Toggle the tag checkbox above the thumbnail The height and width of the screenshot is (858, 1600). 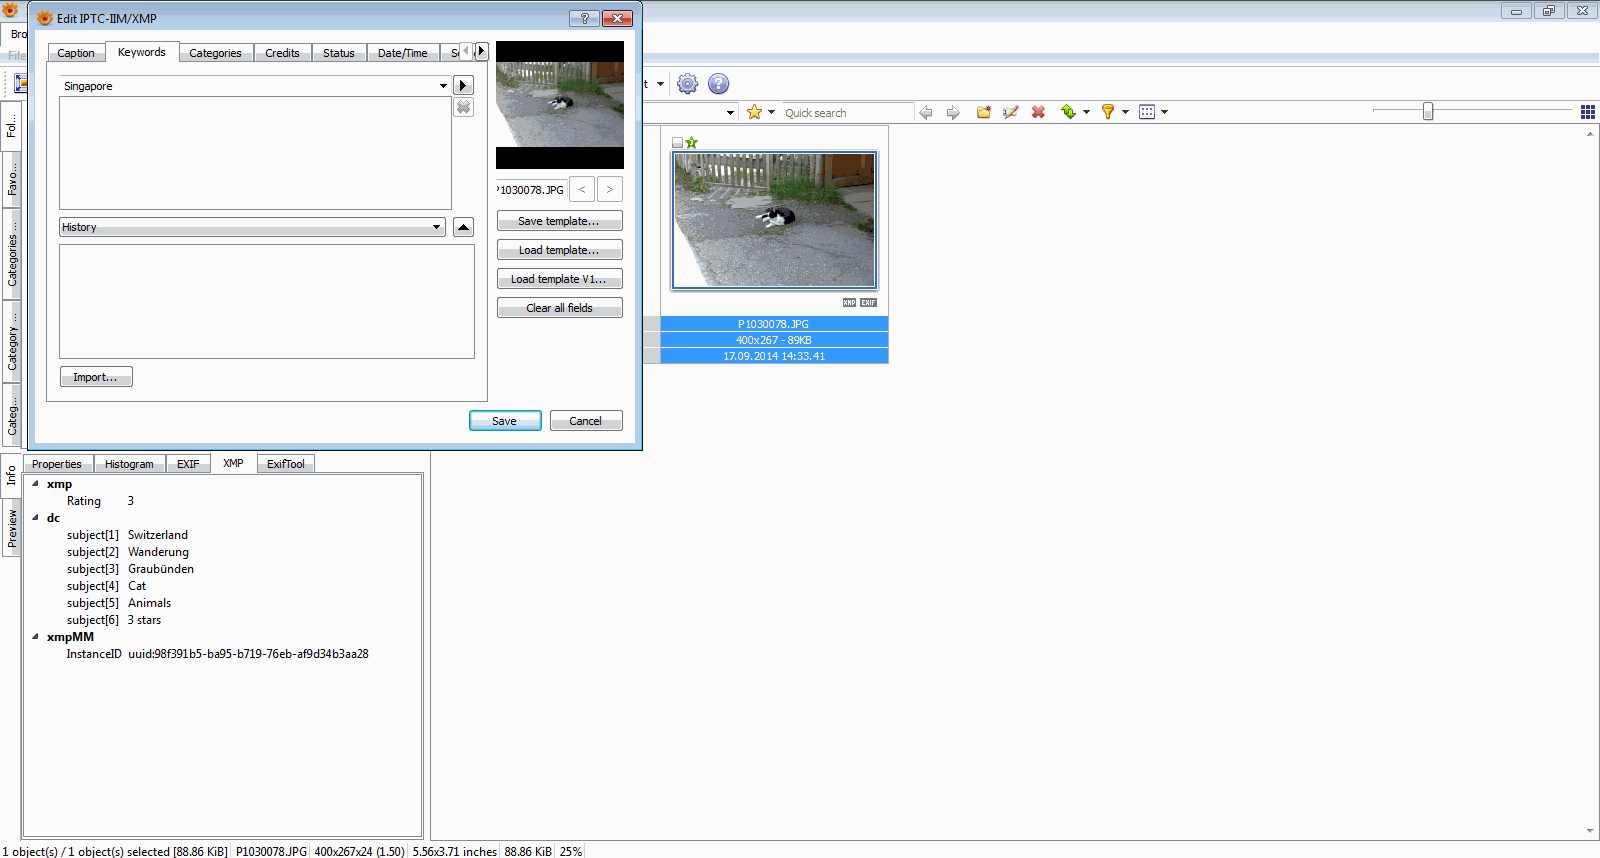point(677,143)
